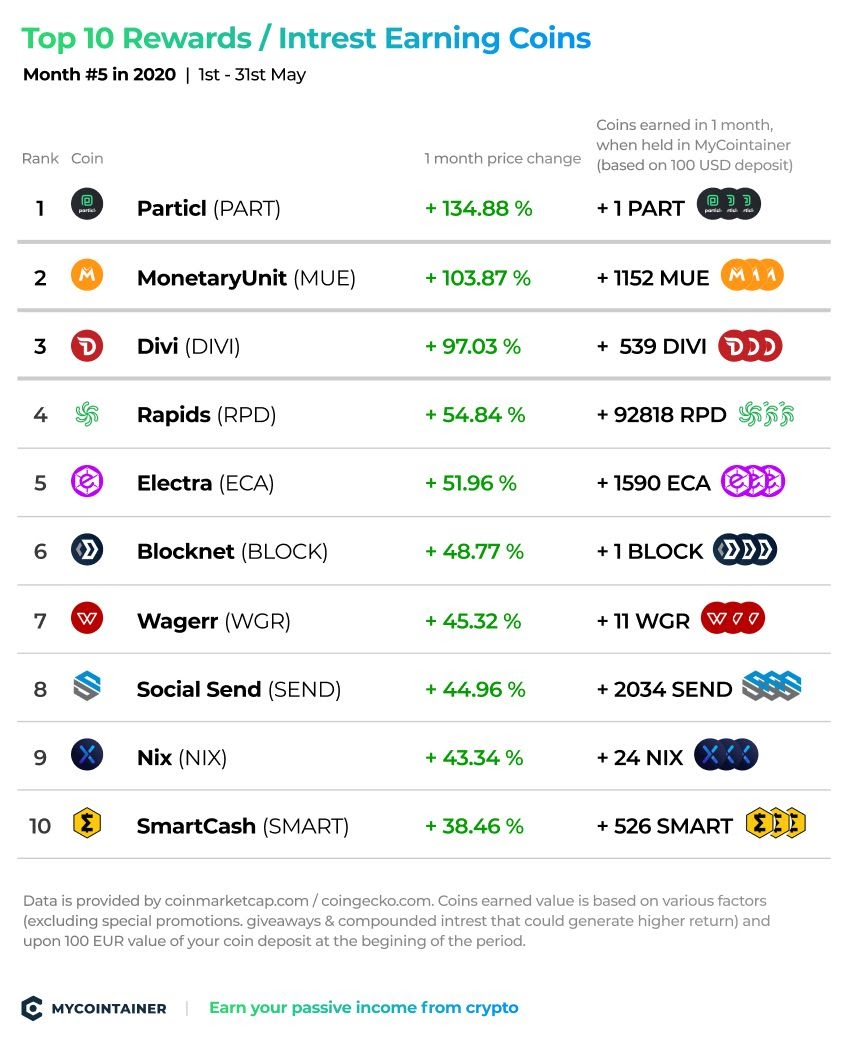Image resolution: width=859 pixels, height=1055 pixels.
Task: Click the Blocknet coin icon
Action: pyautogui.click(x=87, y=550)
